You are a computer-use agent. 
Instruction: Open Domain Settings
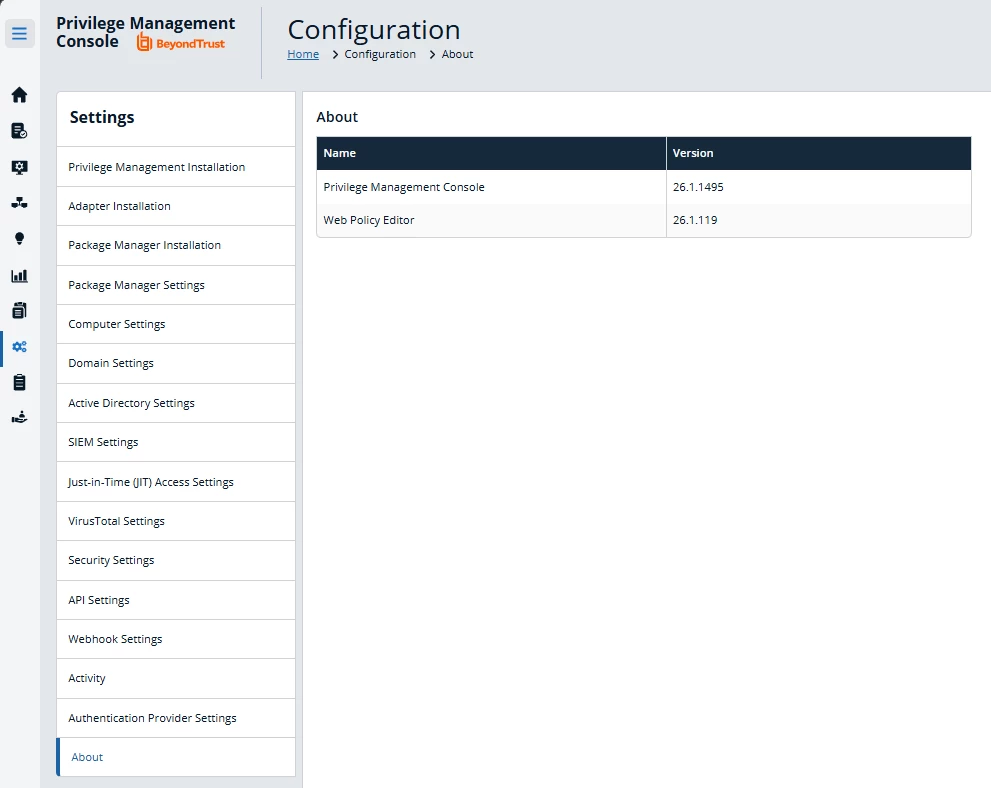coord(176,363)
